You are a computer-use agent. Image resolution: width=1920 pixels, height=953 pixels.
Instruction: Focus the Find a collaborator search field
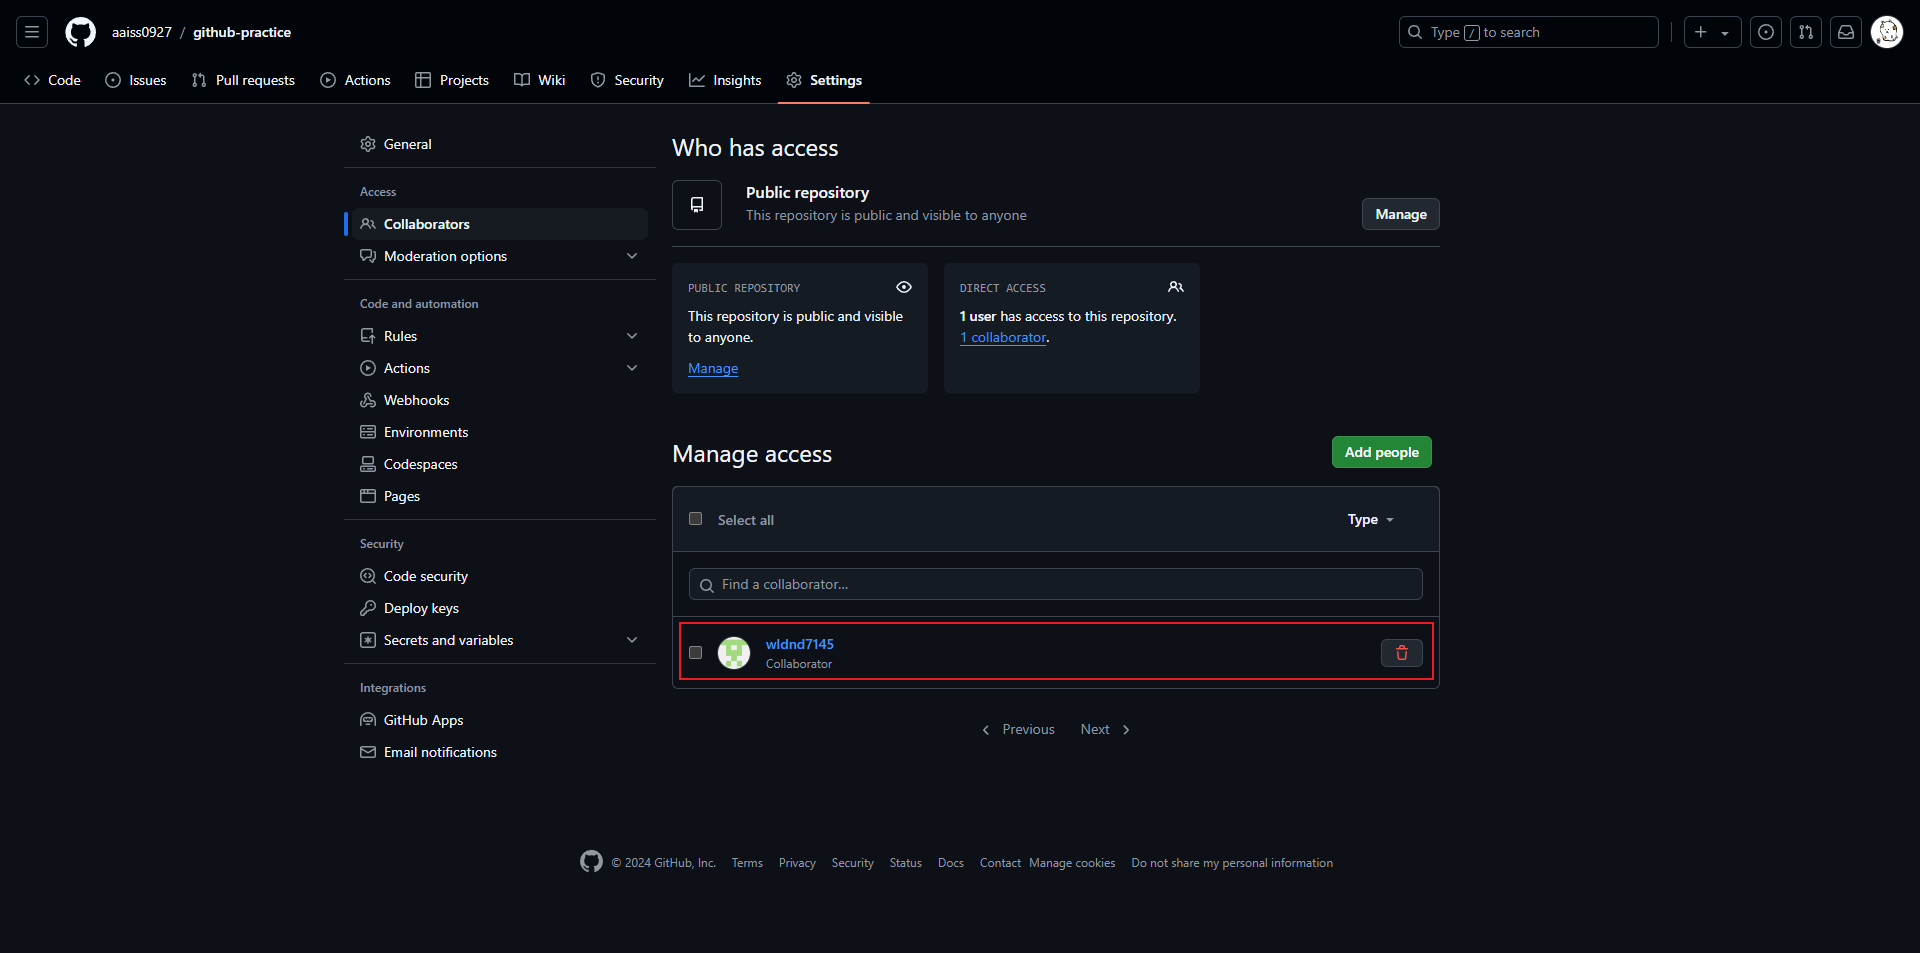[1056, 584]
